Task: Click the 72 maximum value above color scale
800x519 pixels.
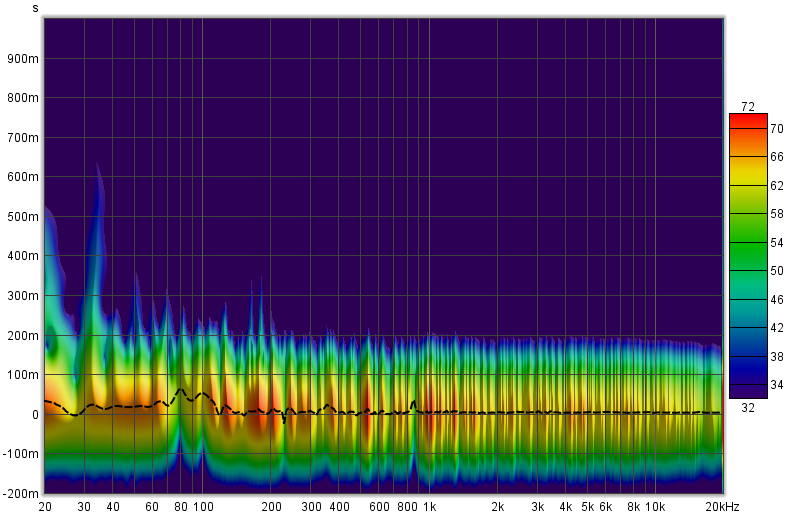Action: (x=748, y=107)
